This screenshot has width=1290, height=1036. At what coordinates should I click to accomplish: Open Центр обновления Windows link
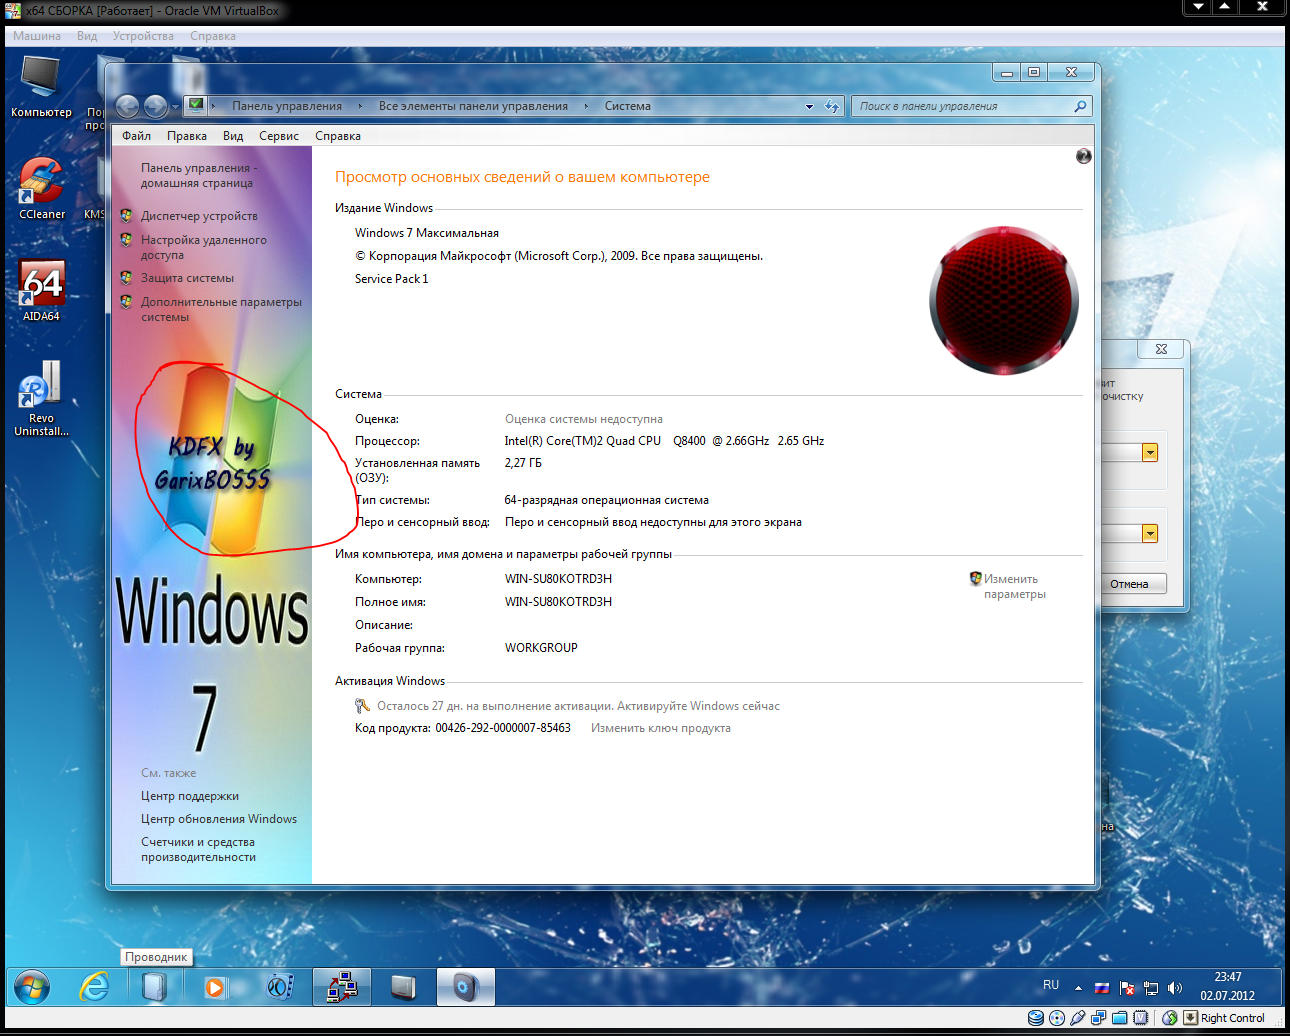tap(219, 819)
